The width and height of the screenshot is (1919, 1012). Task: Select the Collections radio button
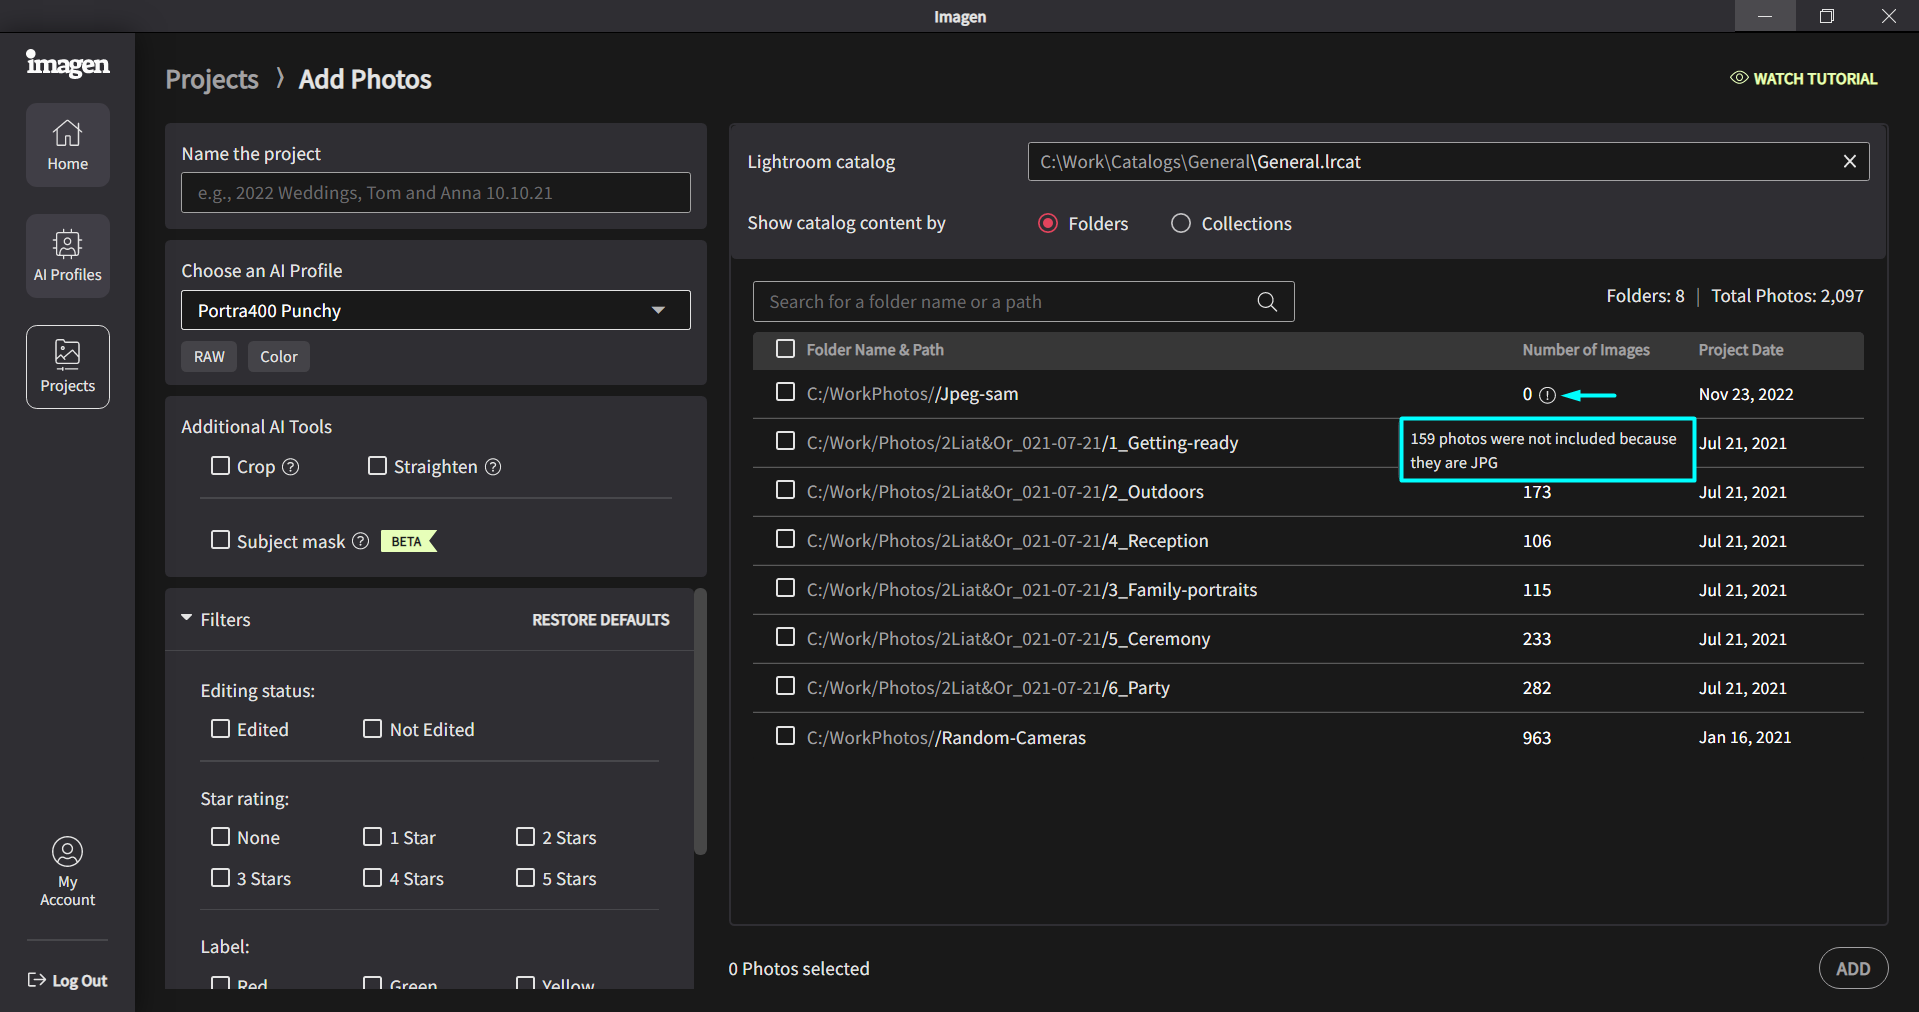click(x=1181, y=224)
